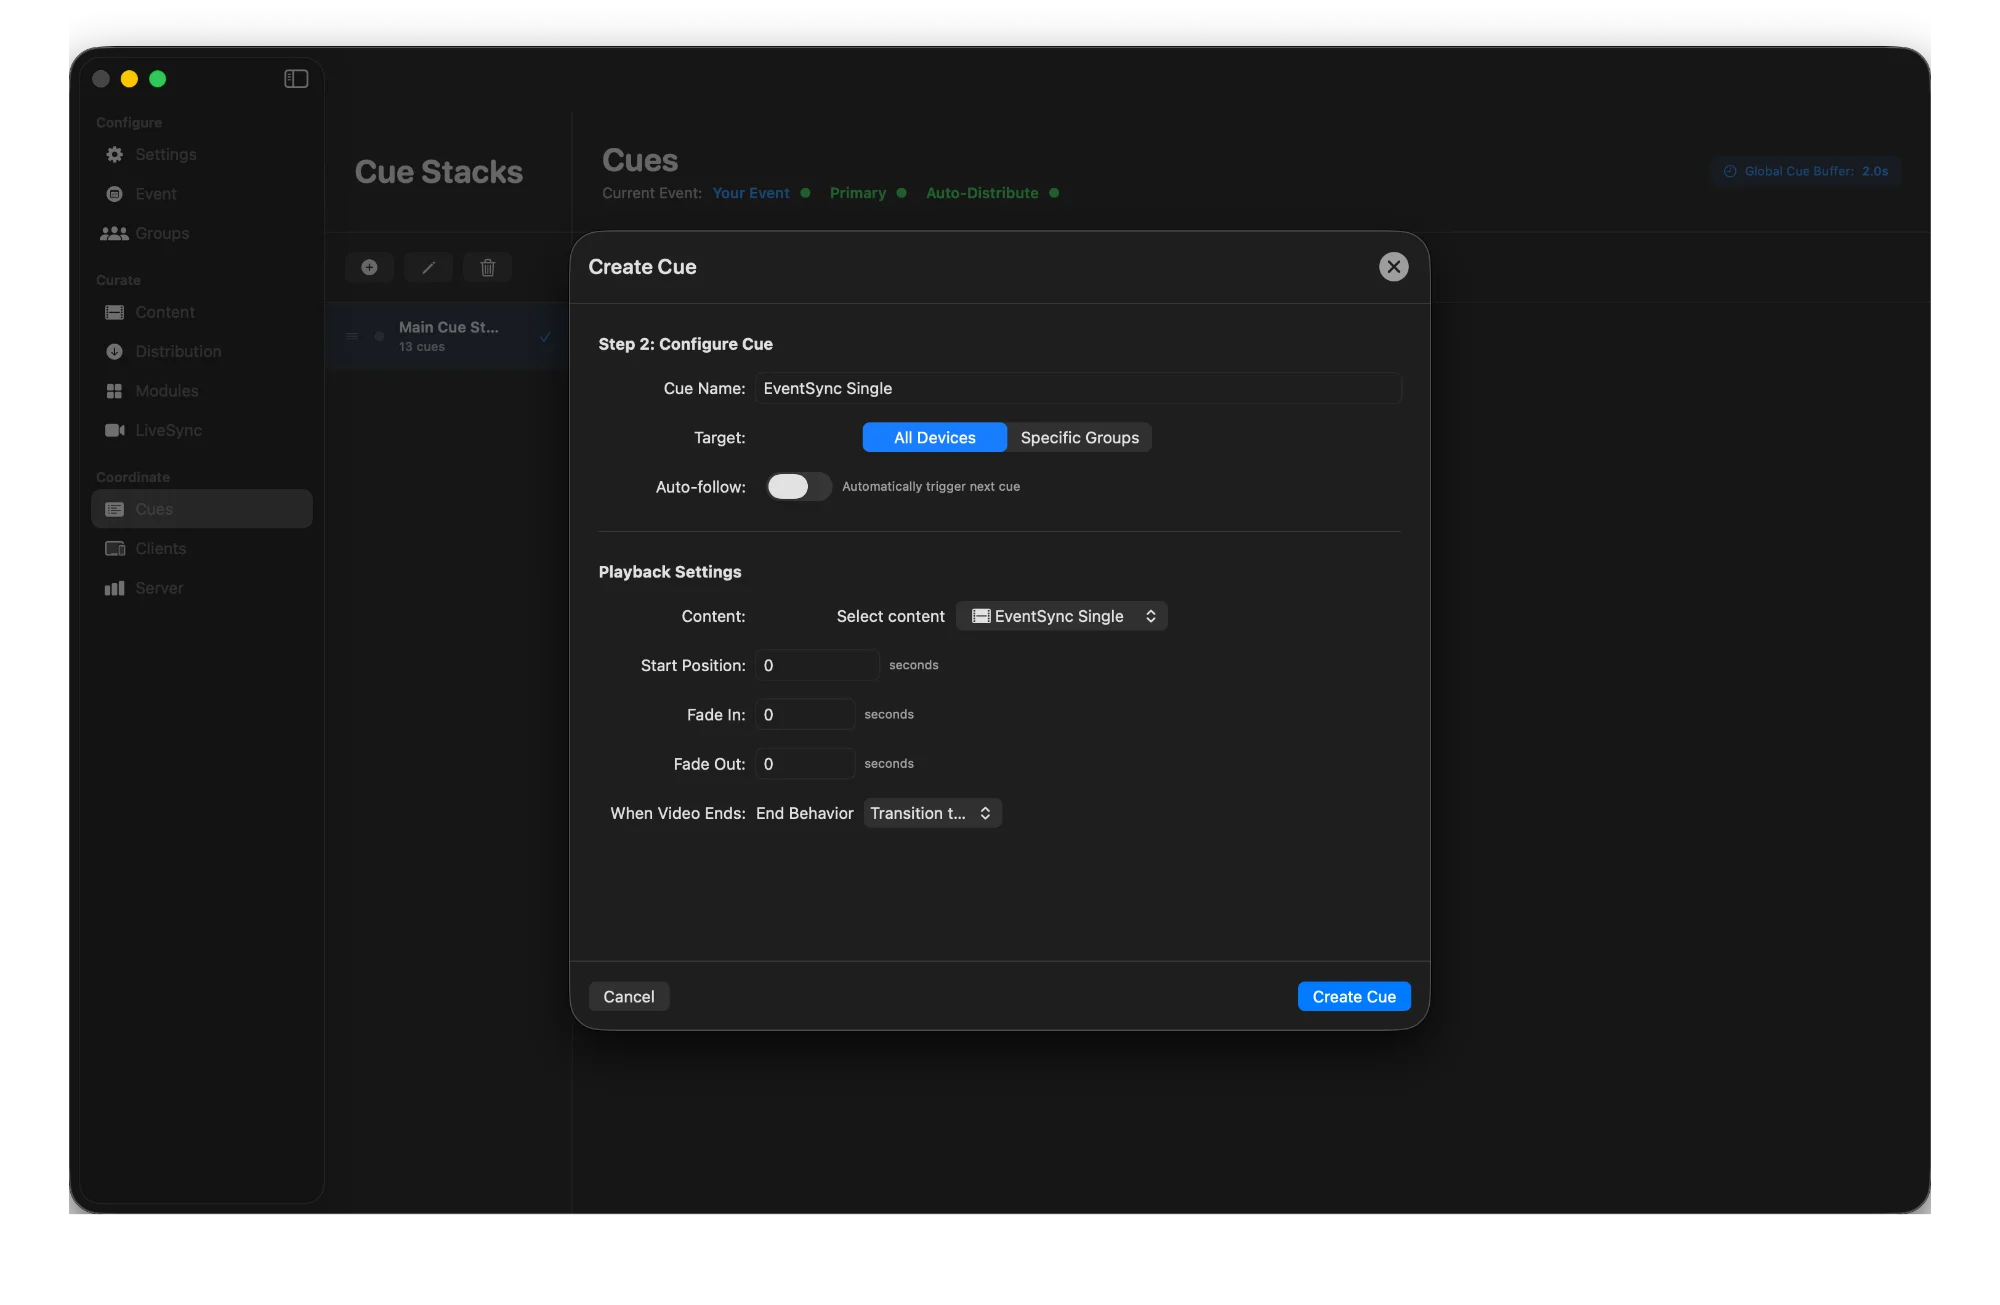Open the Select content dropdown
2000x1305 pixels.
(1062, 616)
